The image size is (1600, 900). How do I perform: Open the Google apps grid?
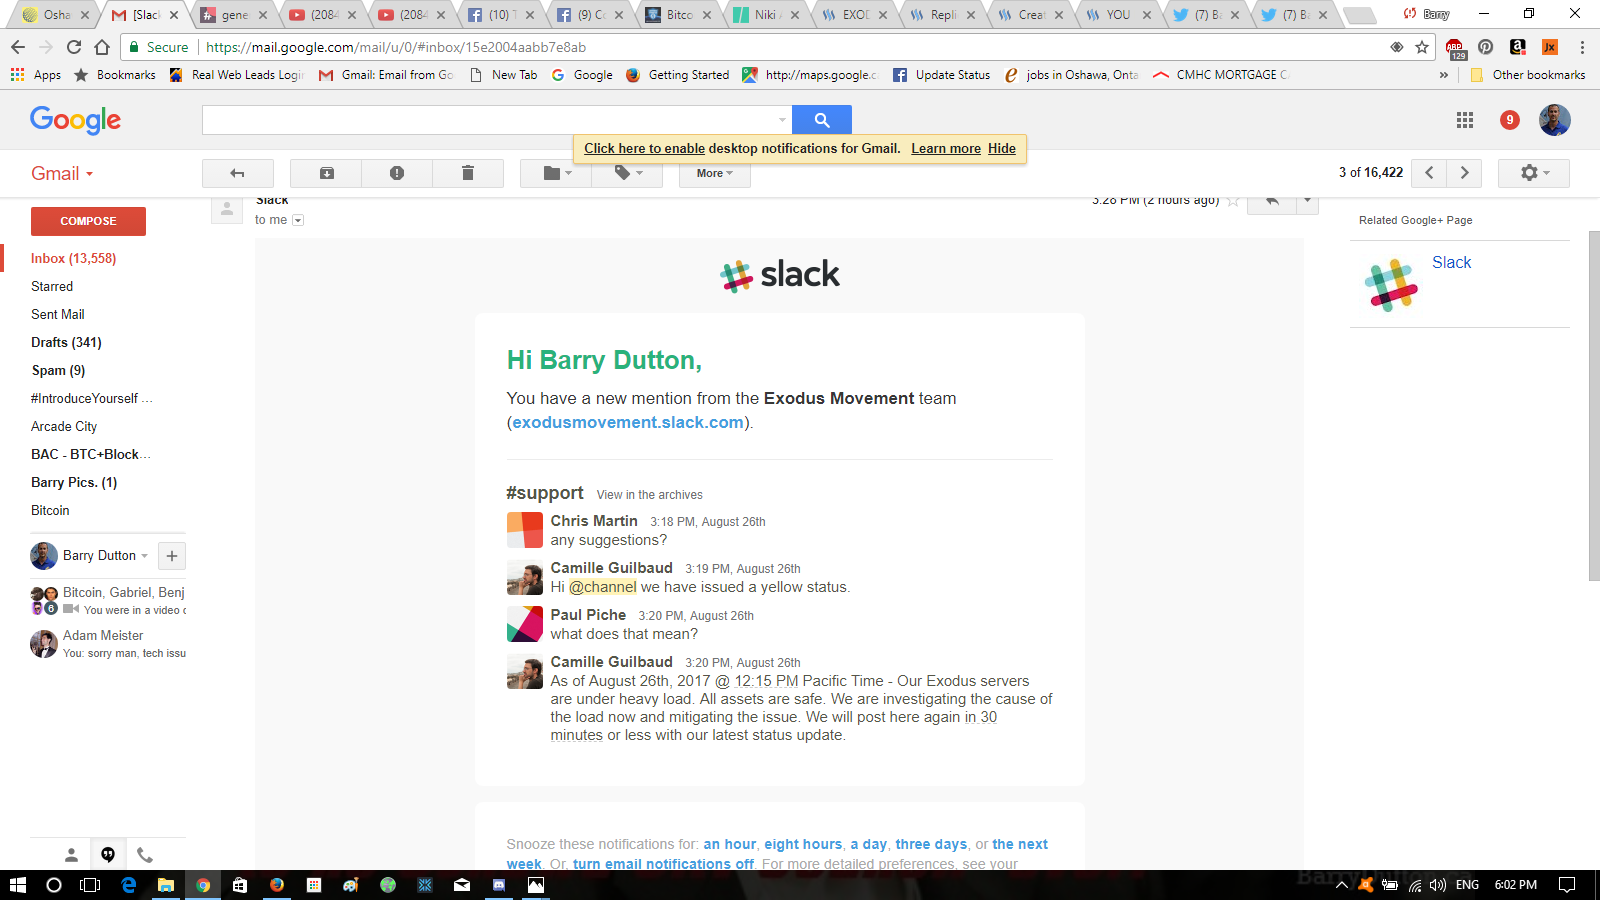[1465, 120]
